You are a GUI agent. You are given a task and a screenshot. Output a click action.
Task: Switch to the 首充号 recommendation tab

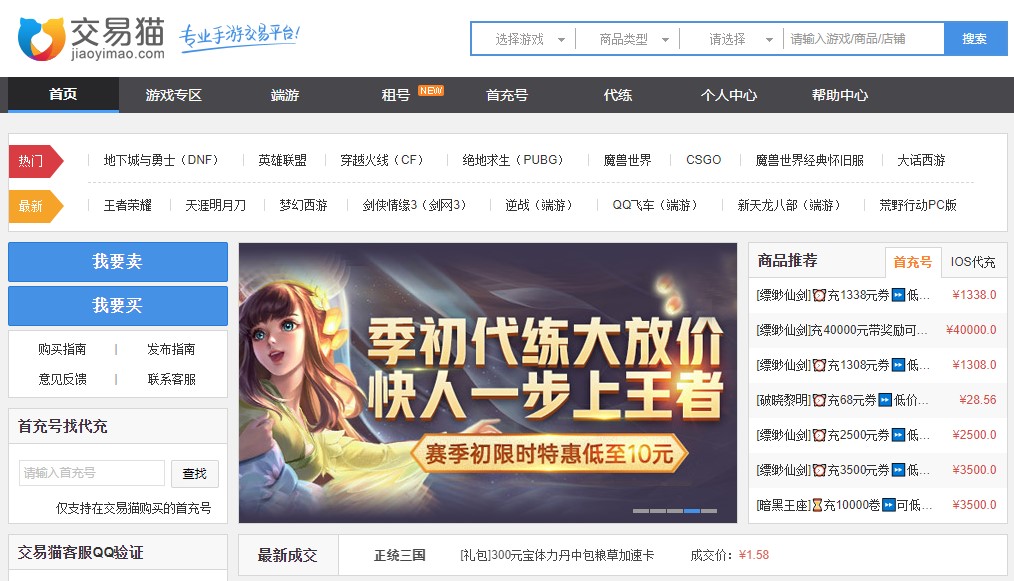pos(912,262)
